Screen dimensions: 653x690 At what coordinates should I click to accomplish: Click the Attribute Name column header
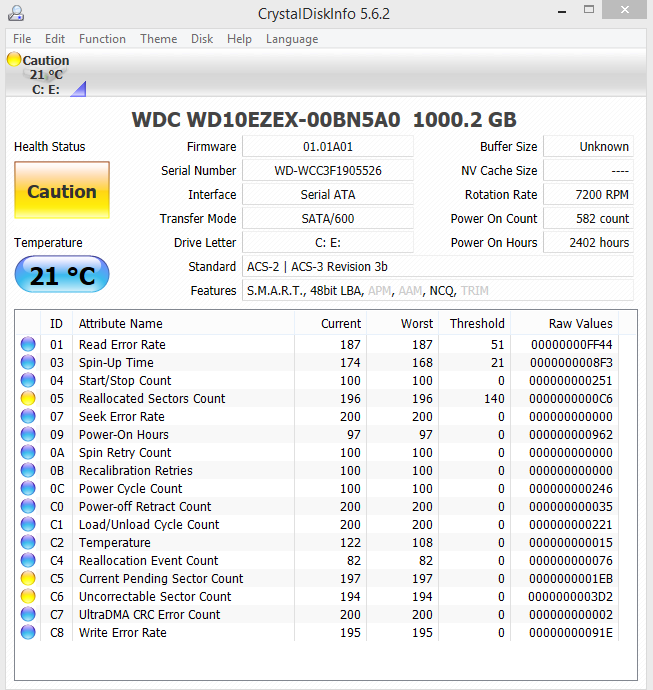[183, 323]
